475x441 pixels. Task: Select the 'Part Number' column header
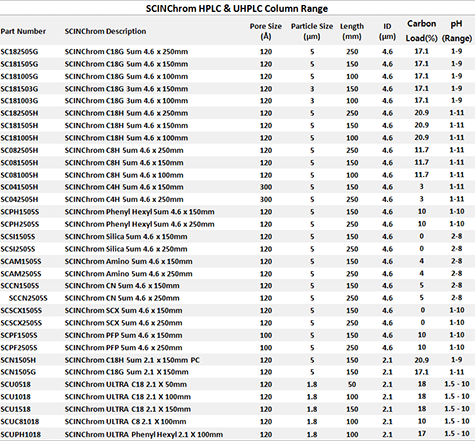pos(23,31)
